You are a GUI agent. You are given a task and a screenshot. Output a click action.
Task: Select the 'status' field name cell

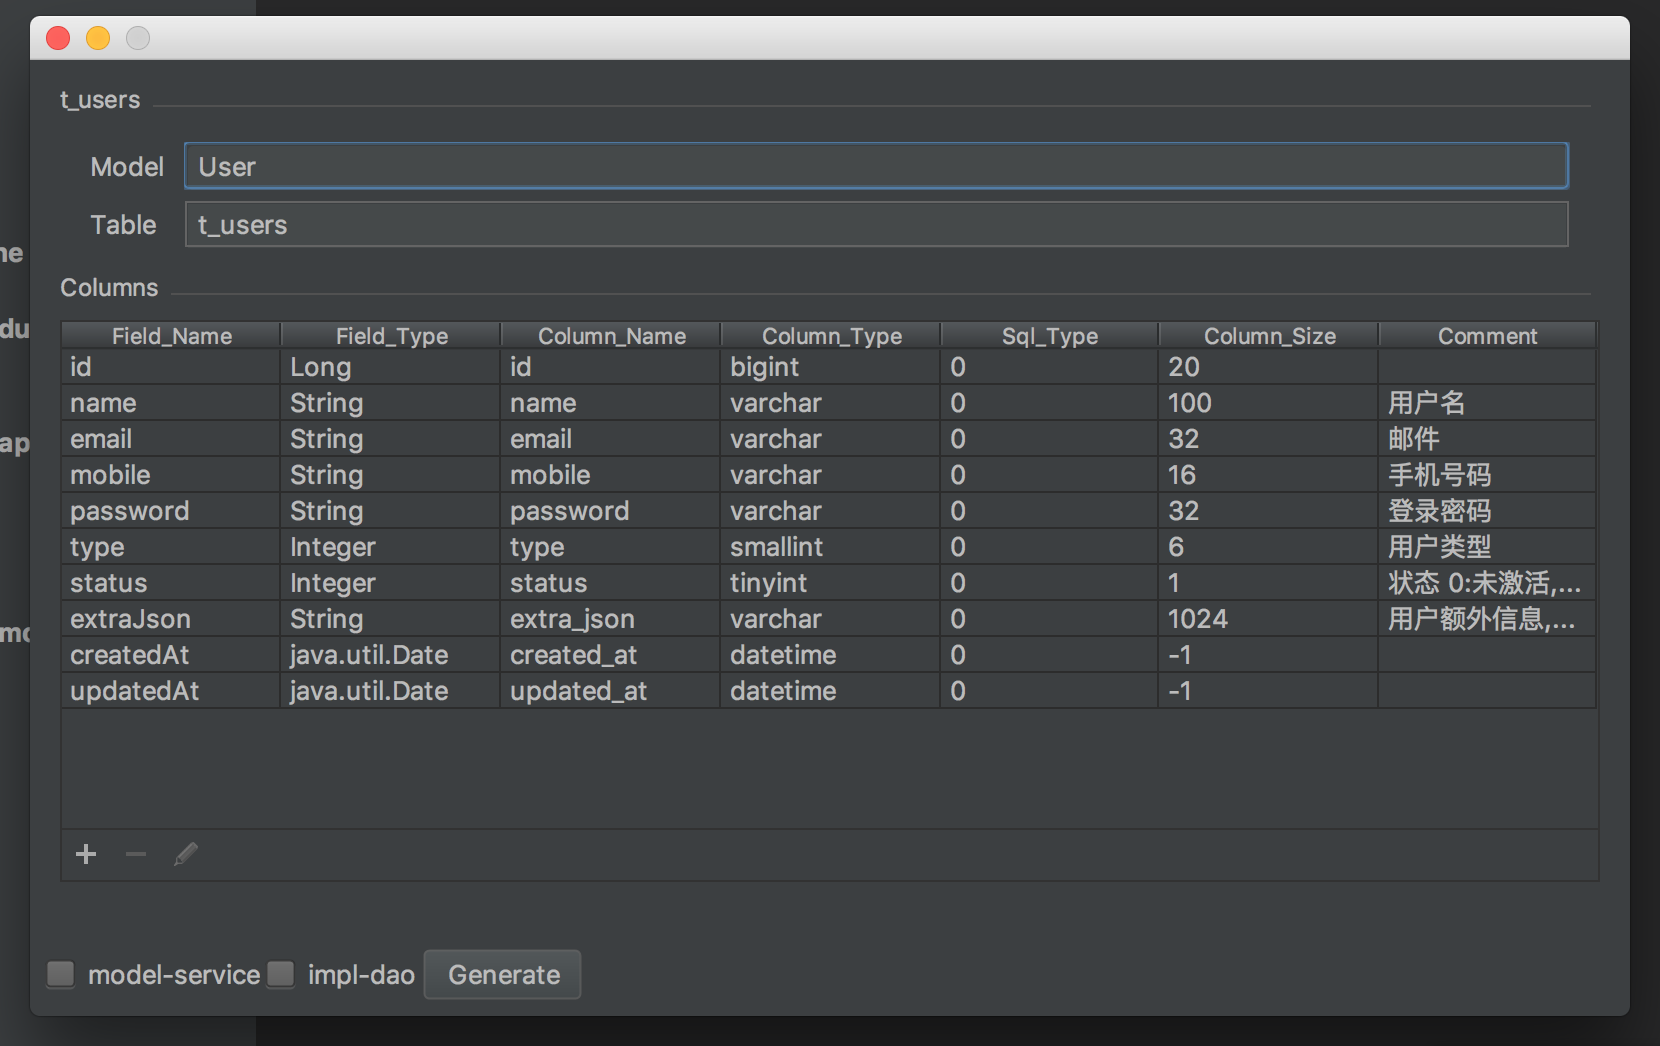pyautogui.click(x=171, y=583)
